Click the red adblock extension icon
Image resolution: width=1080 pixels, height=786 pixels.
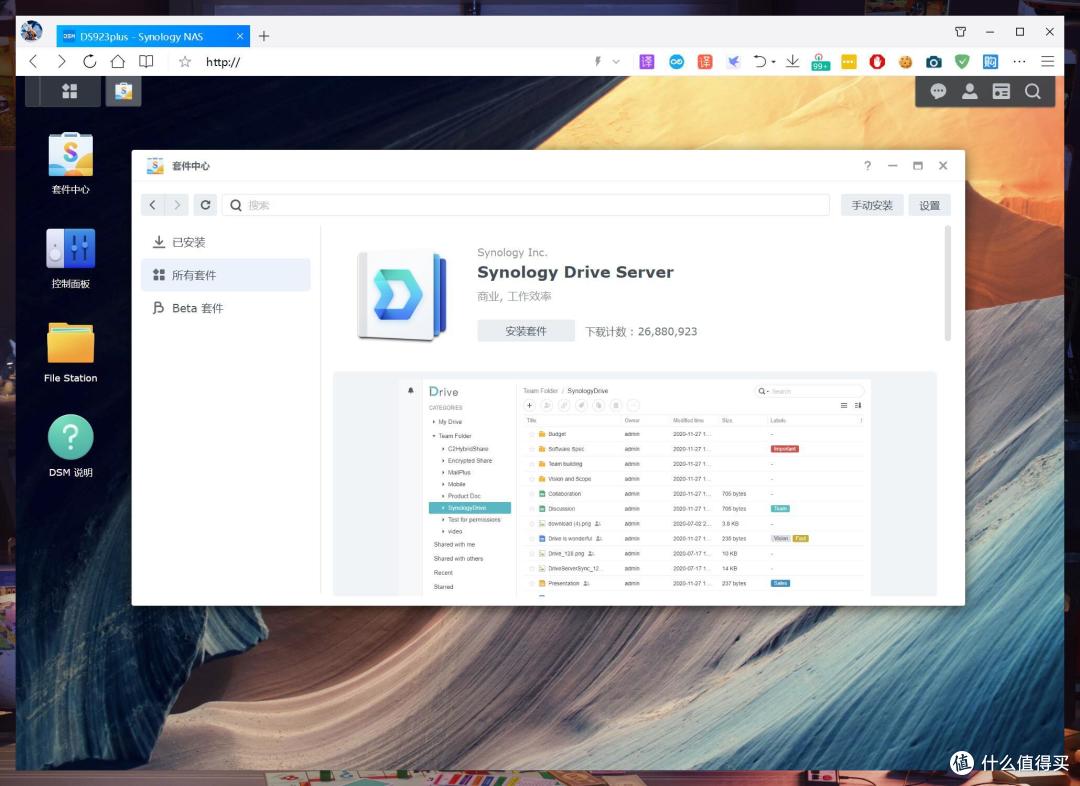click(x=877, y=62)
